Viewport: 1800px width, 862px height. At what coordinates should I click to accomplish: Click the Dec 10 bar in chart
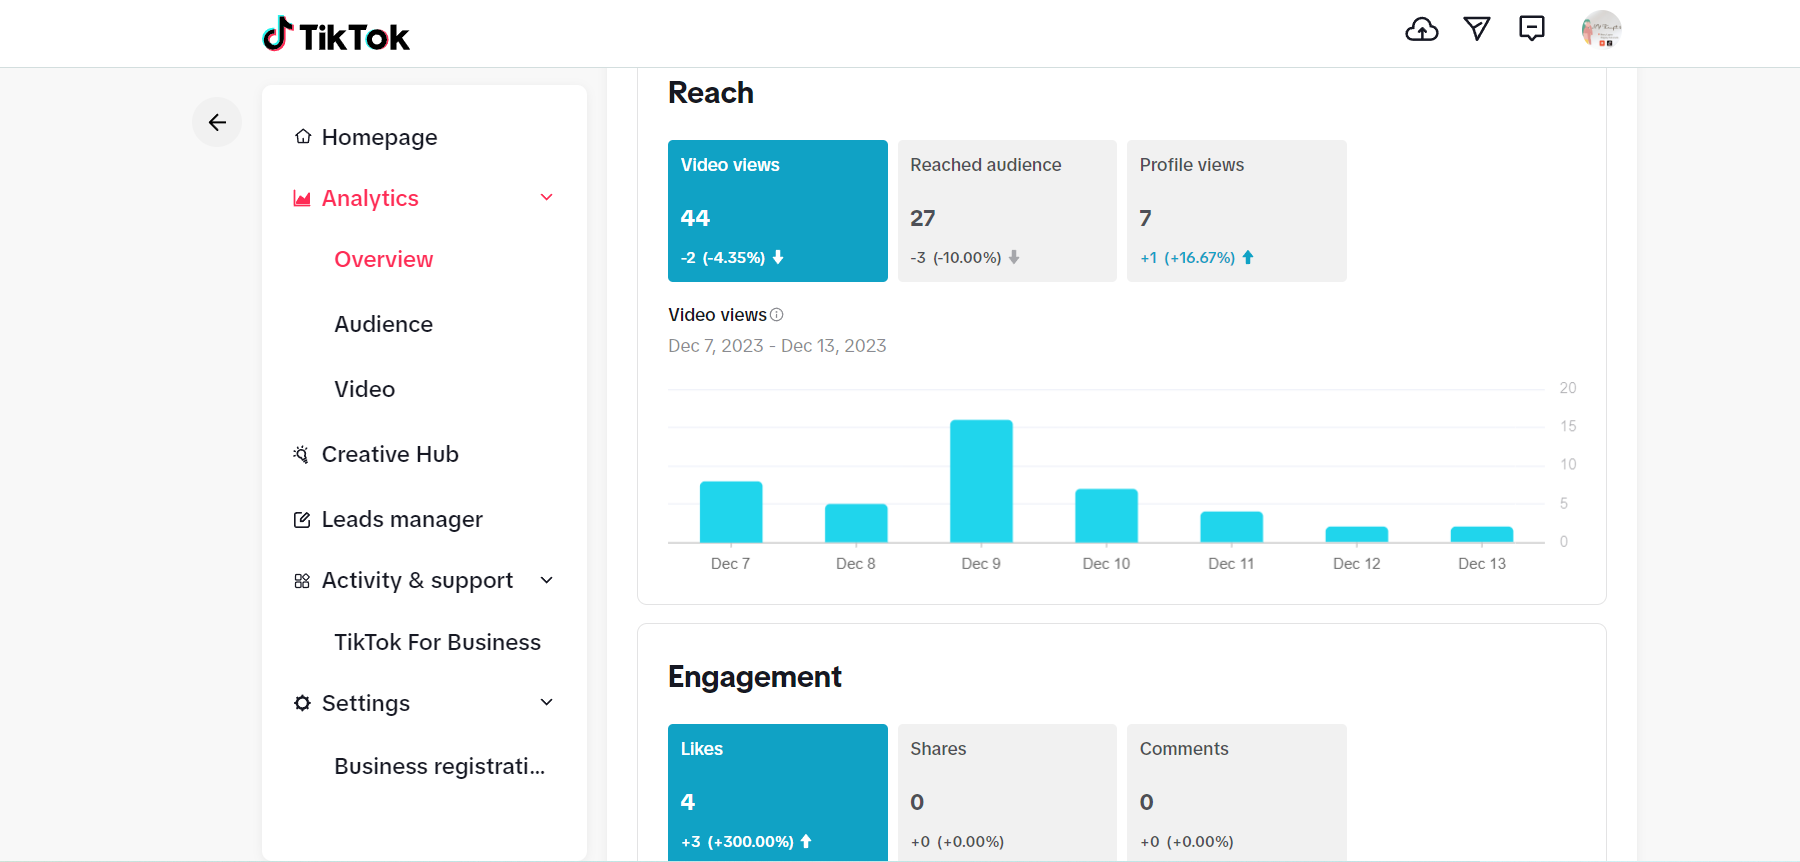(x=1106, y=516)
